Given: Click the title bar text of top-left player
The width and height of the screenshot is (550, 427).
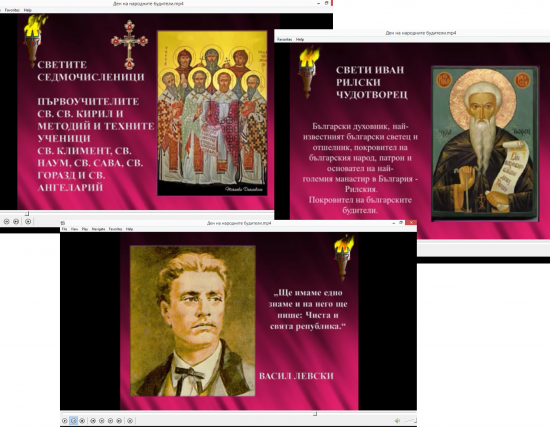Looking at the screenshot, I should pos(148,4).
